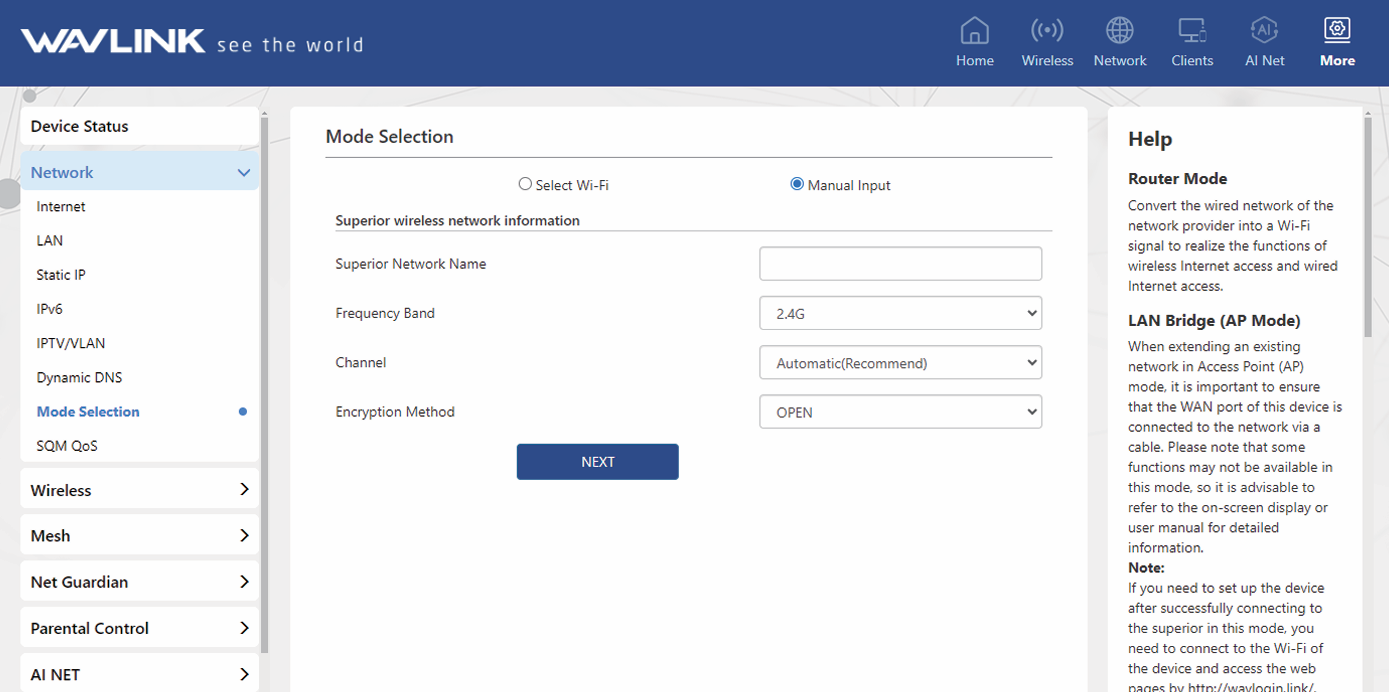Viewport: 1389px width, 695px height.
Task: Expand the Net Guardian sidebar section
Action: 140,582
